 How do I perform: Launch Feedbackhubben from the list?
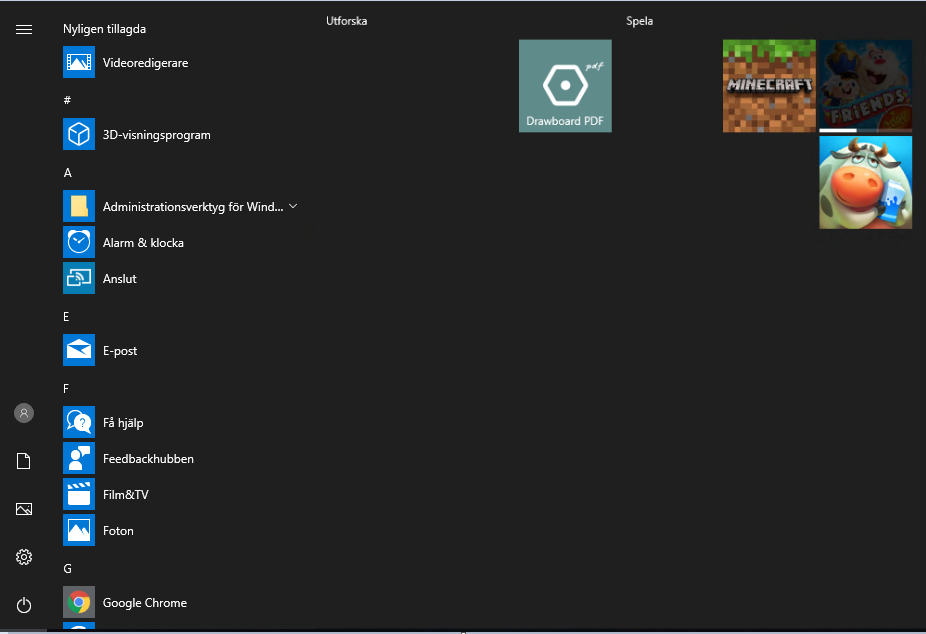click(79, 459)
